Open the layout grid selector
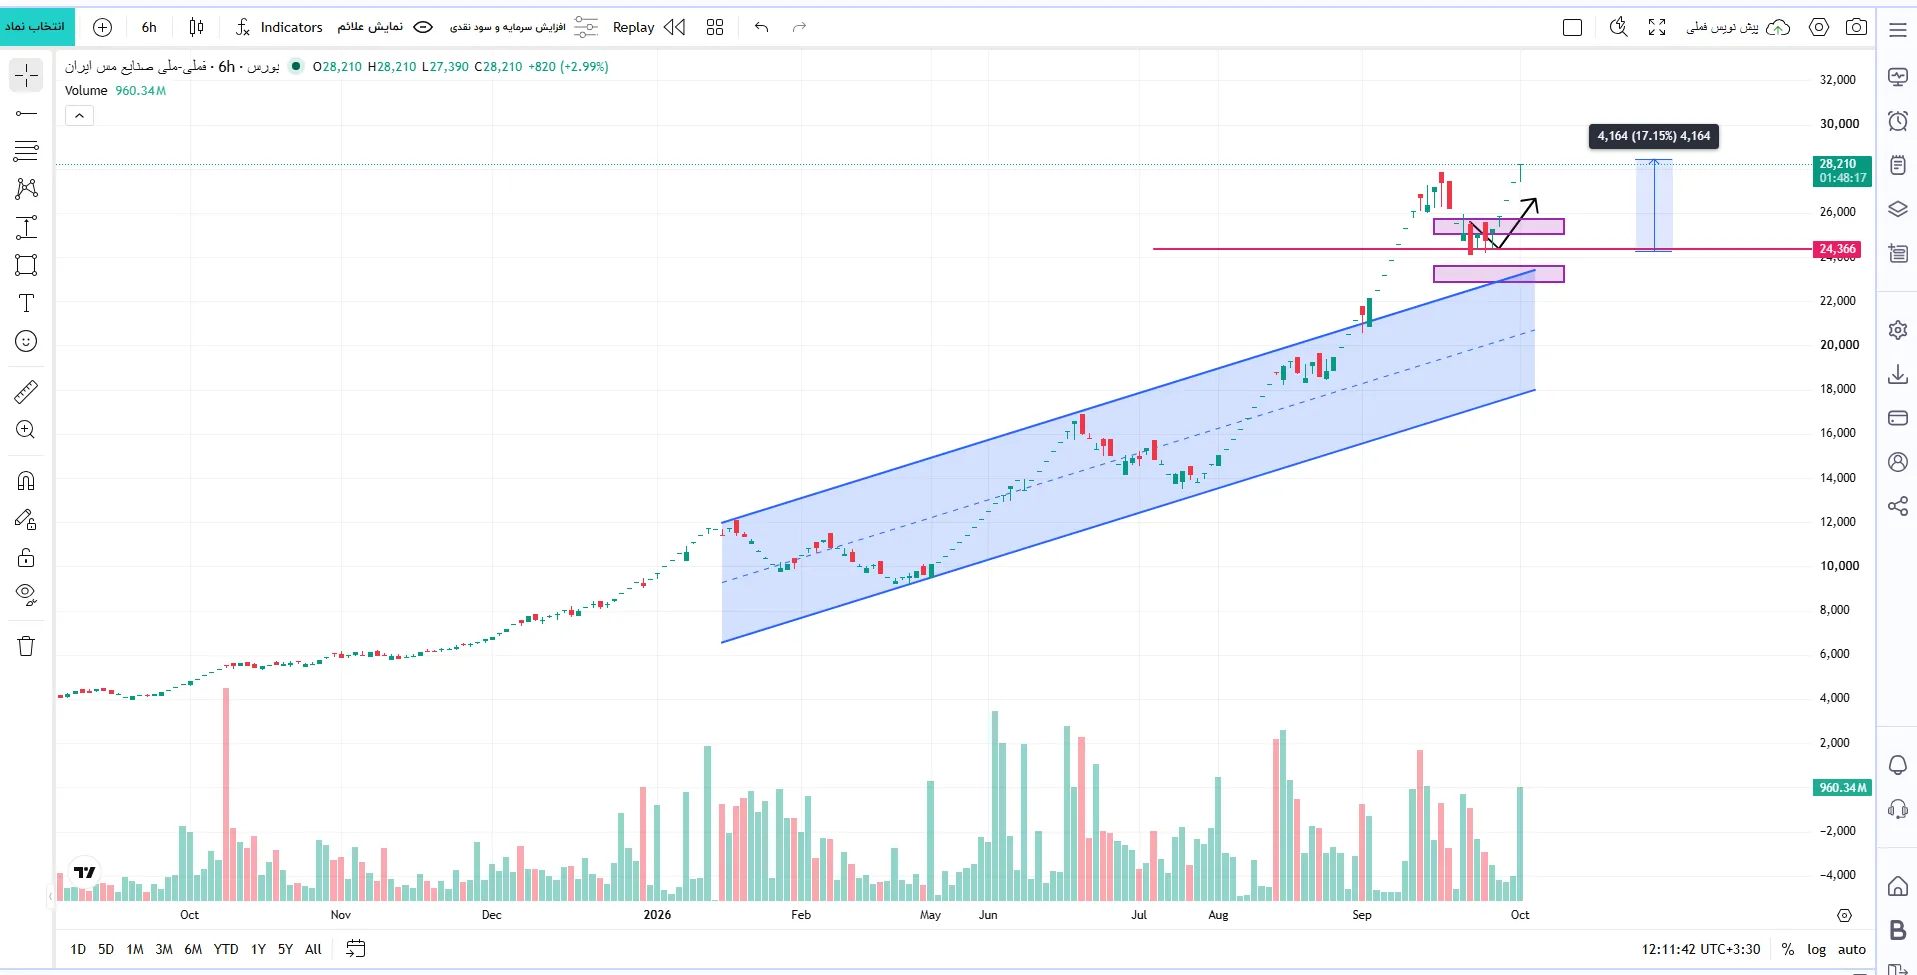Screen dimensions: 1917x975 pos(714,27)
